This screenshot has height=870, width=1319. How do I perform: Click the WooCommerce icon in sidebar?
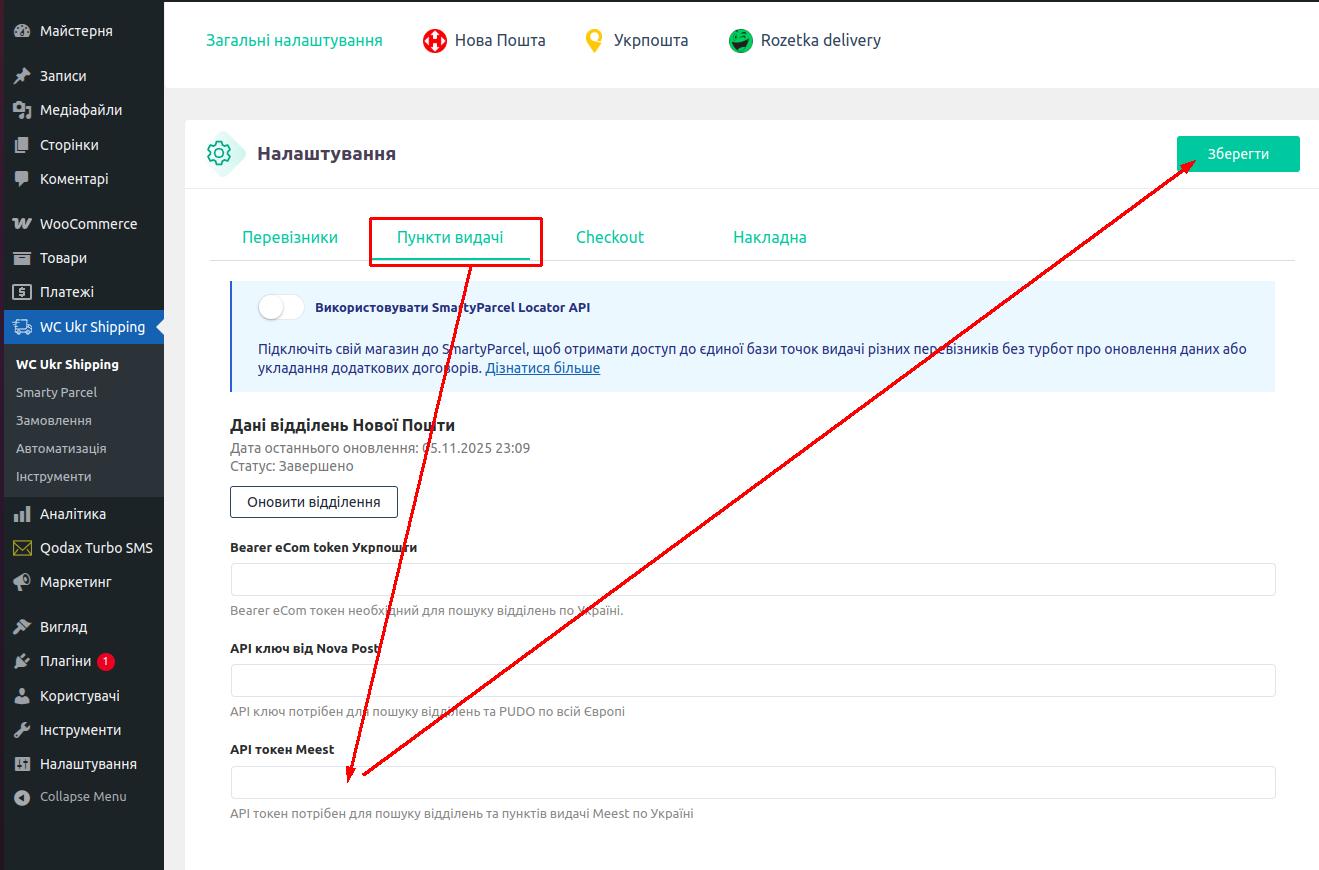click(22, 224)
